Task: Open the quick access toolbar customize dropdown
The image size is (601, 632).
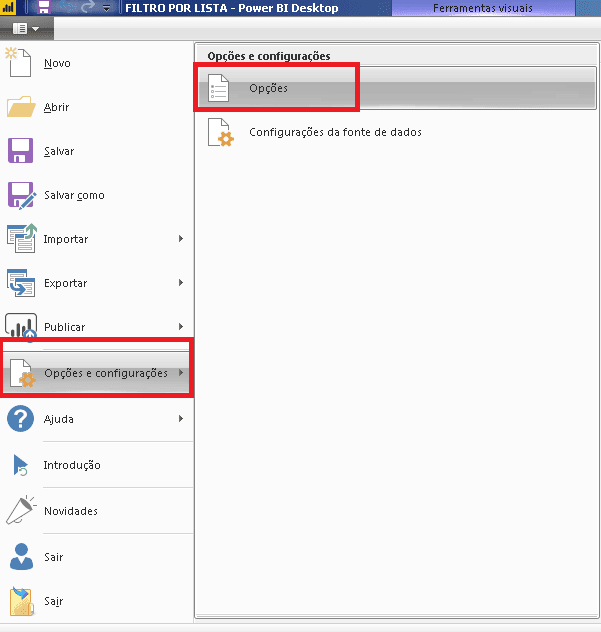Action: coord(106,8)
